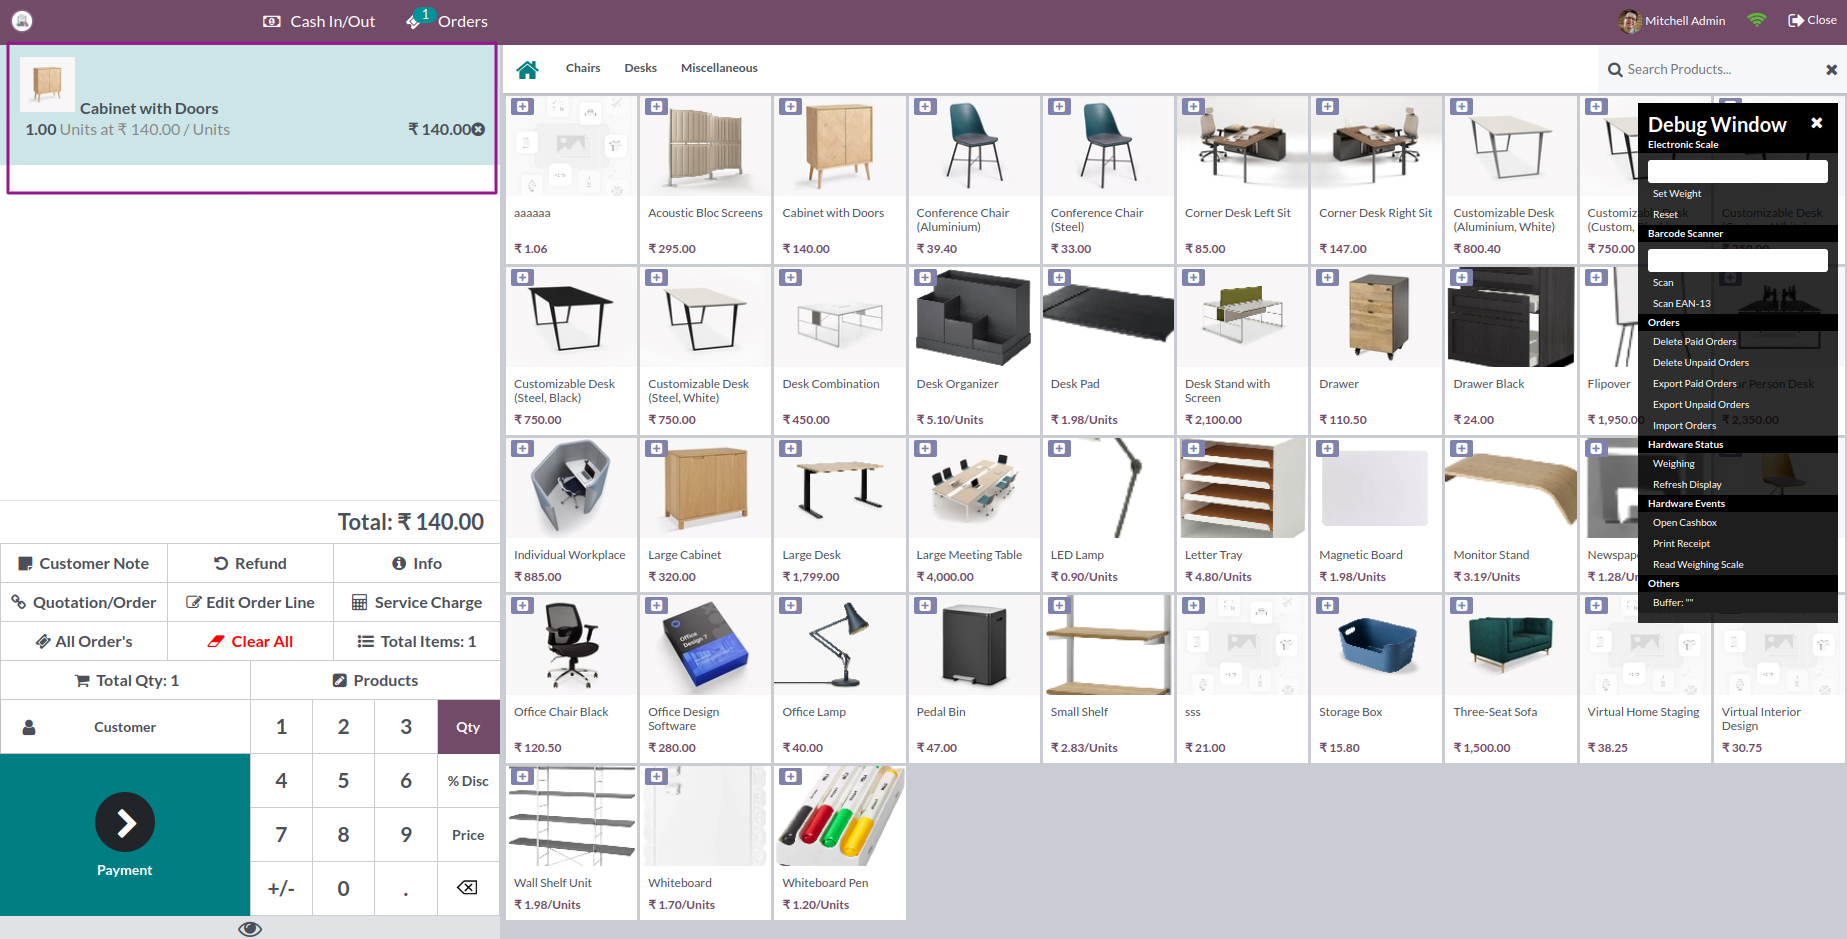Switch to the Miscellaneous tab
The height and width of the screenshot is (939, 1847).
(x=719, y=68)
